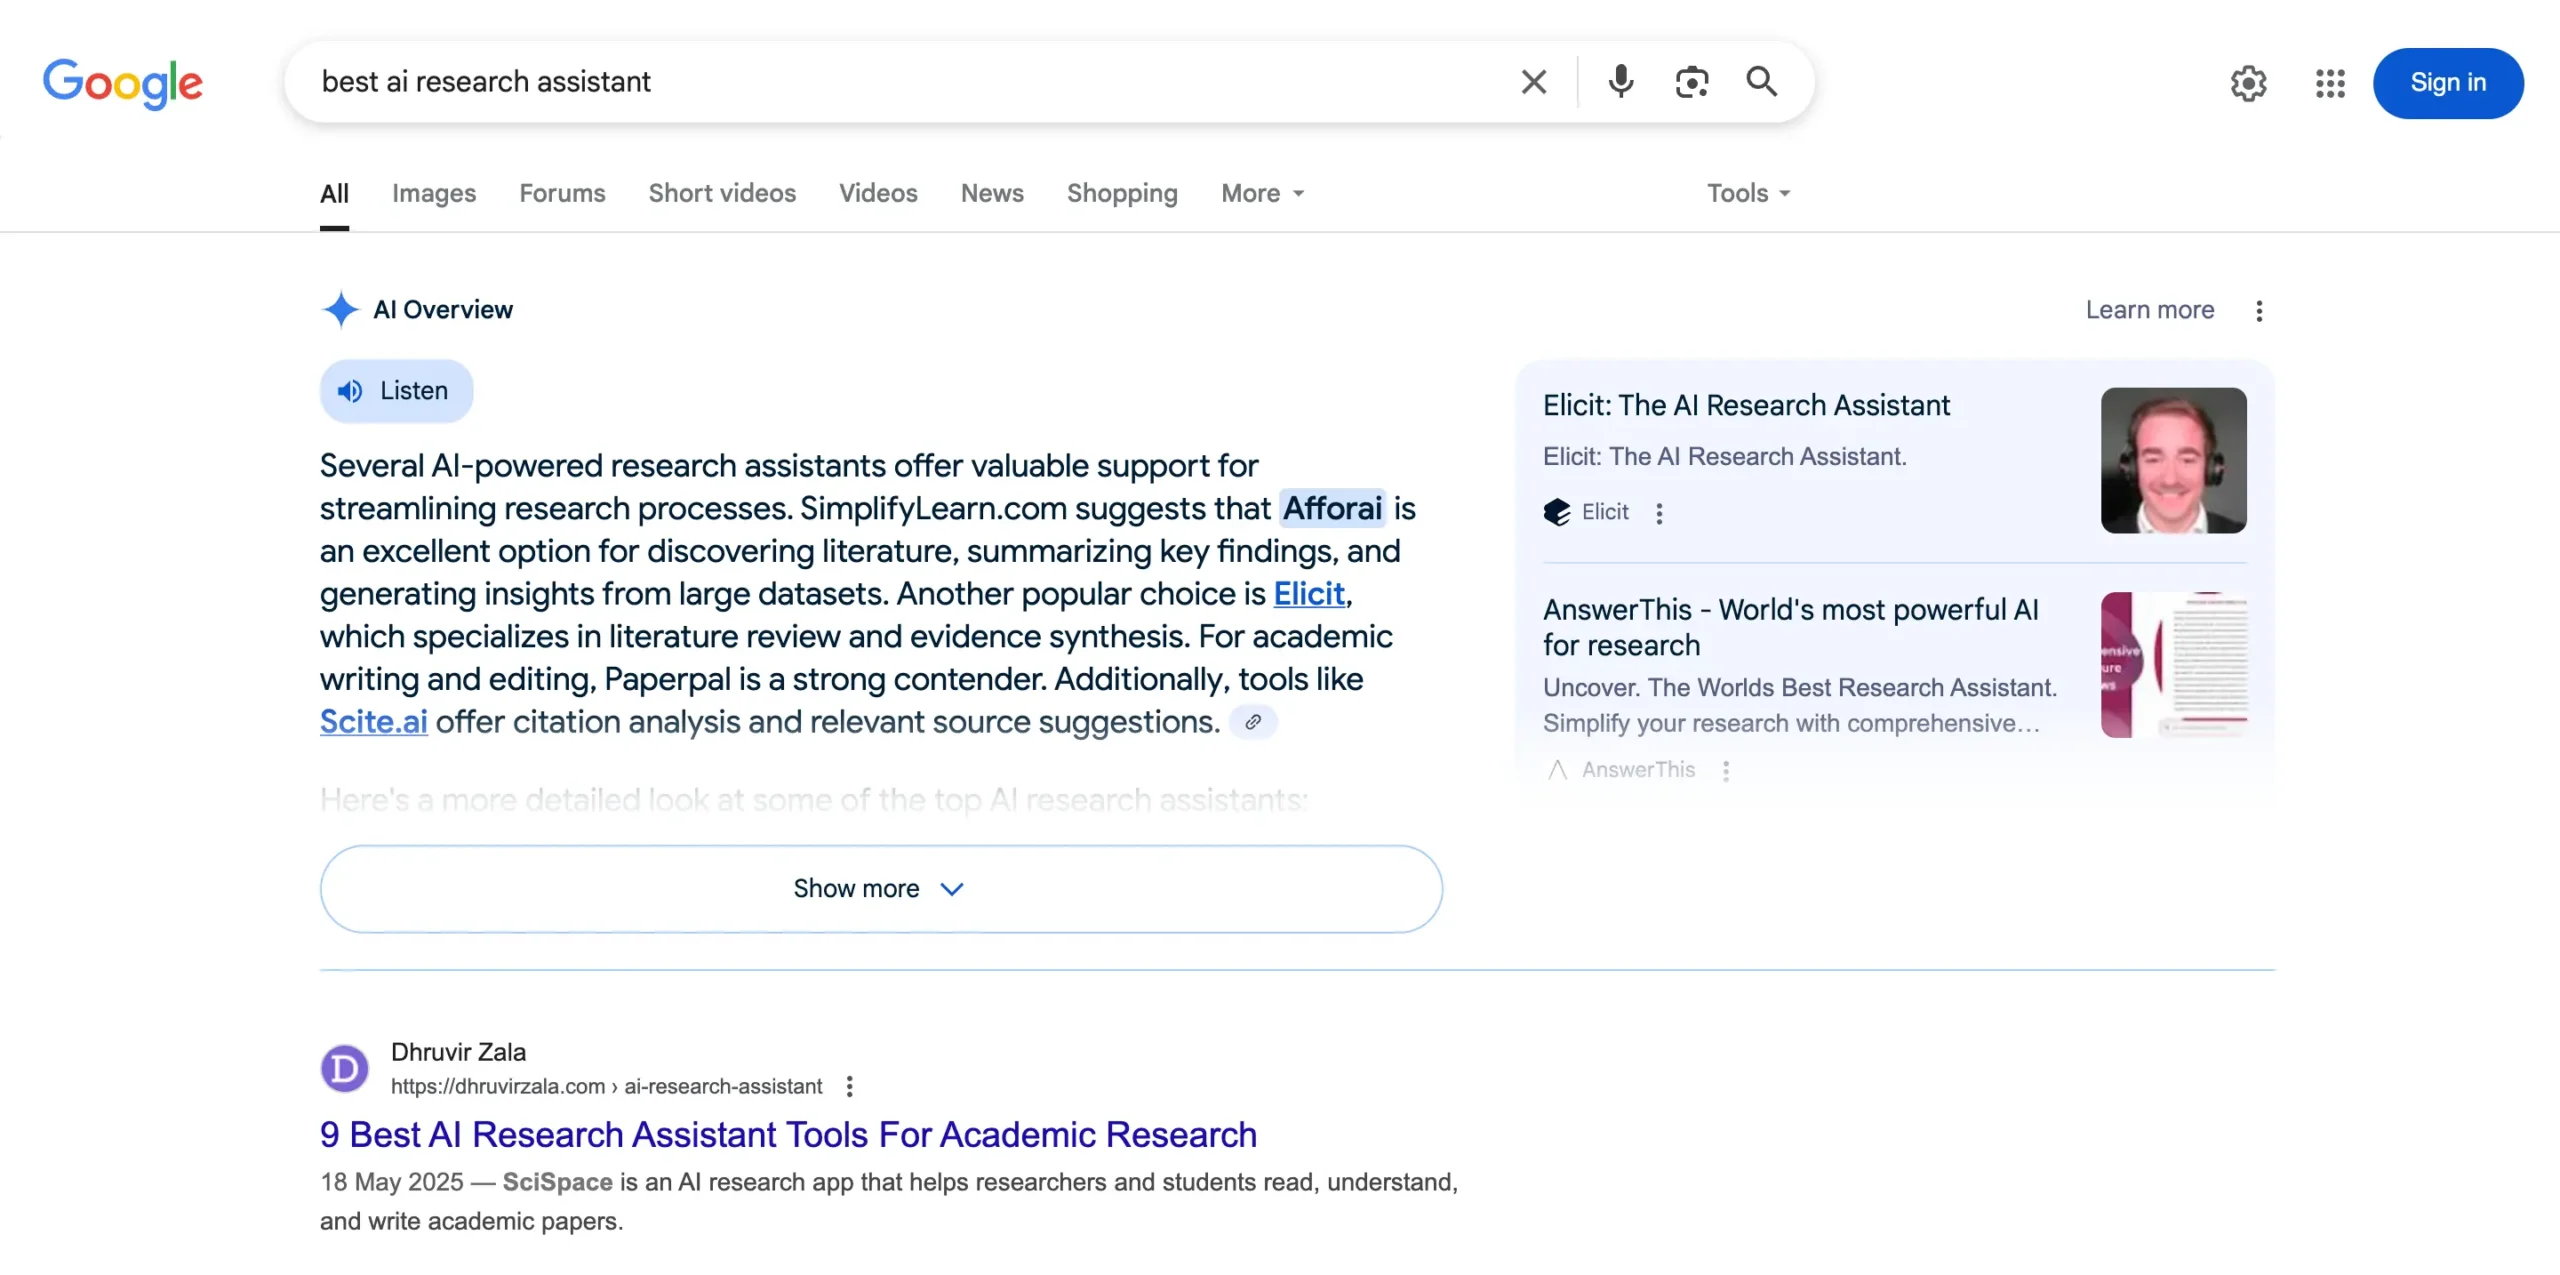Click Learn more for AI Overview
The height and width of the screenshot is (1275, 2560).
2149,310
